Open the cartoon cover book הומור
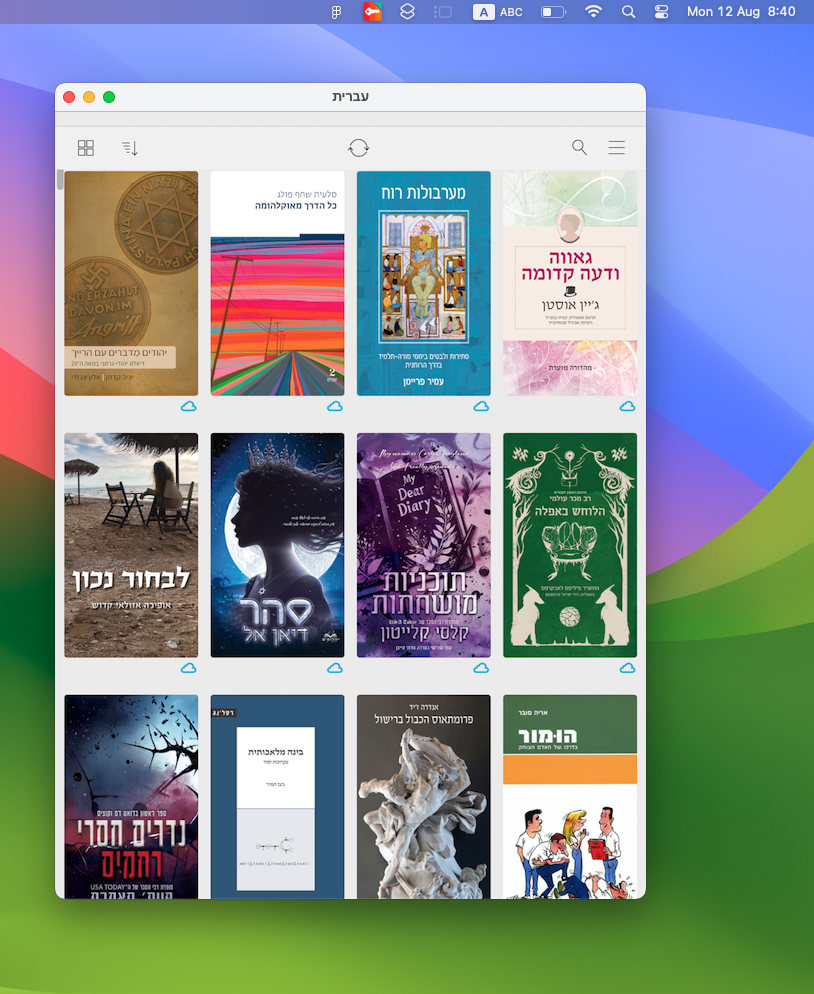The height and width of the screenshot is (994, 814). click(x=570, y=797)
